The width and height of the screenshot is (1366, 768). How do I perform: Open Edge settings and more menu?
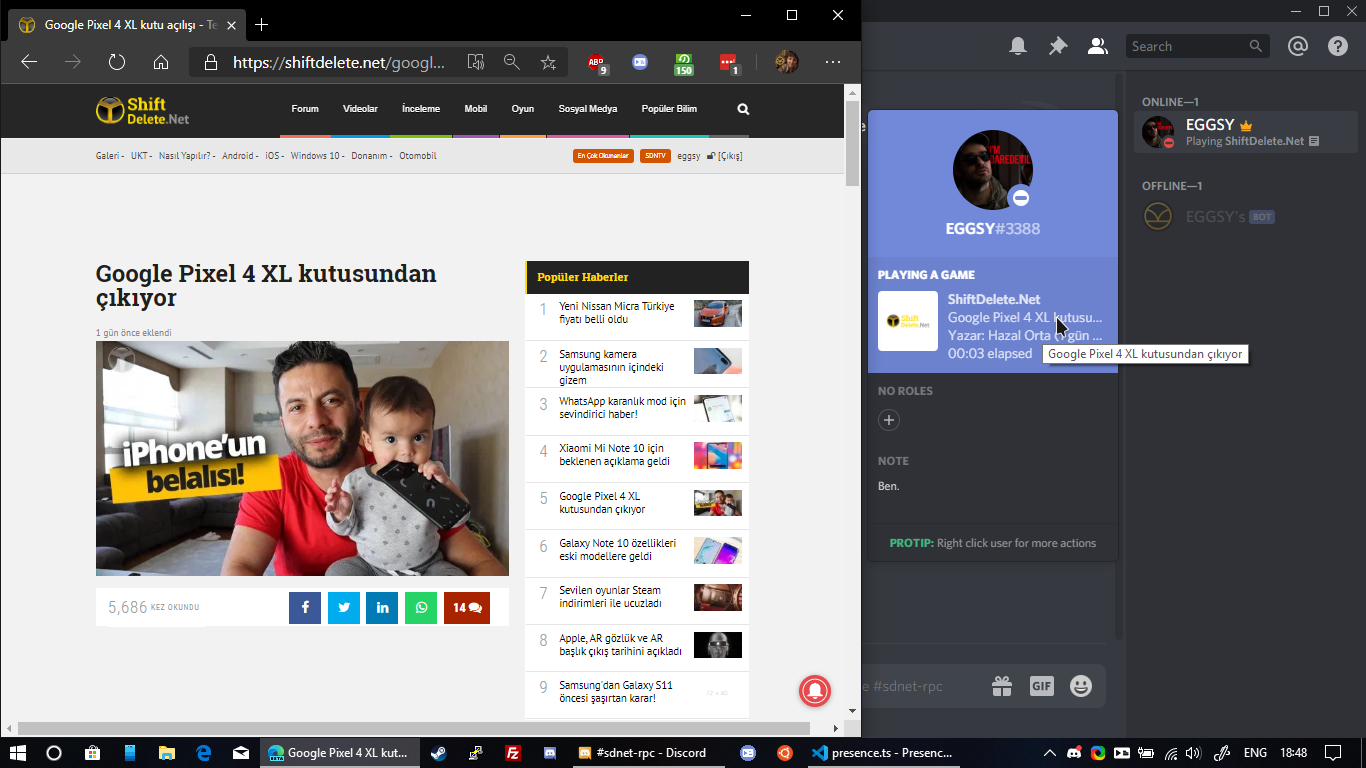pyautogui.click(x=833, y=62)
